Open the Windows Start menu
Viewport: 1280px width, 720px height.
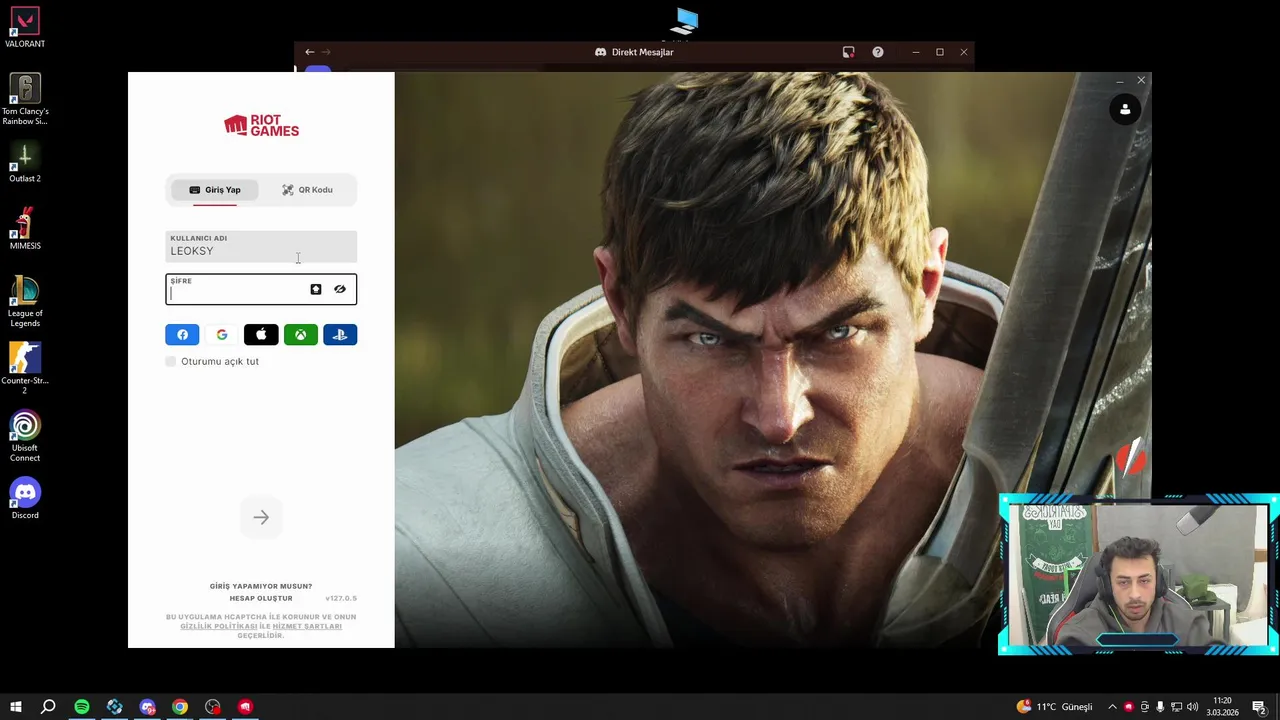(15, 707)
